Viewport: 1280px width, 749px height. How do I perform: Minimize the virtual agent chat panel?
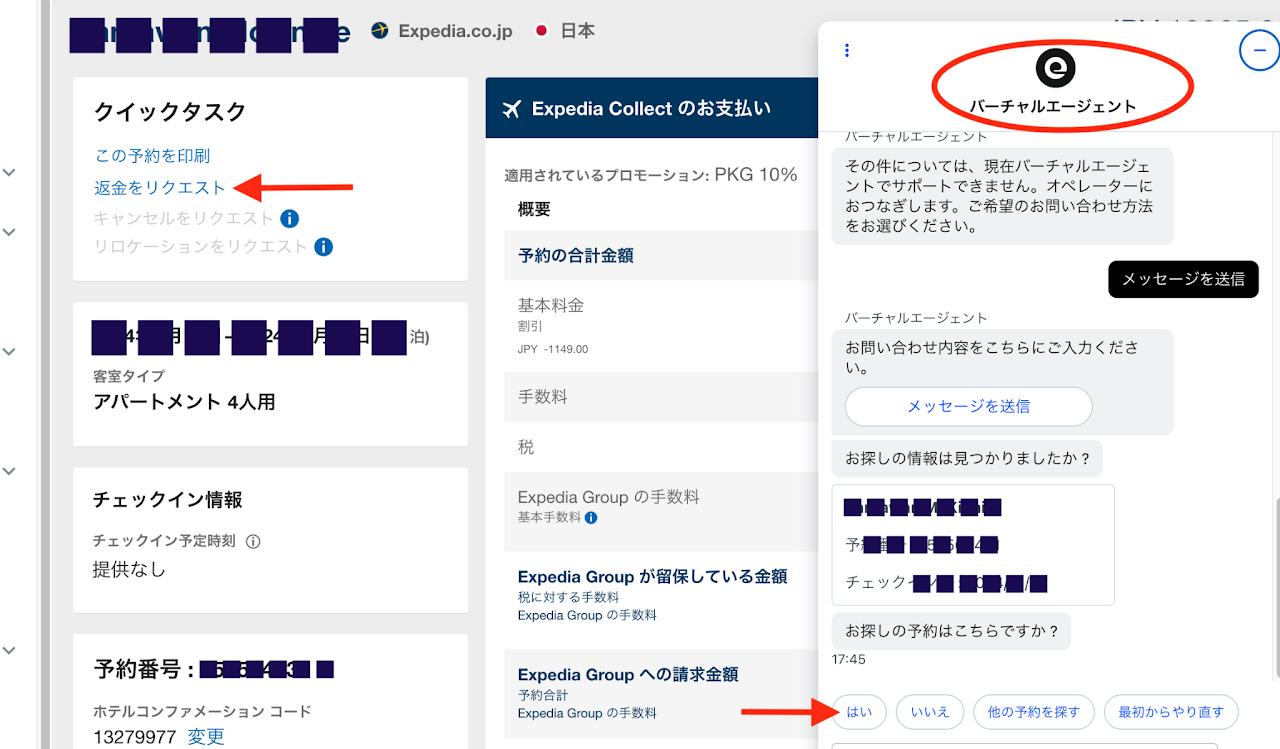[x=1258, y=50]
